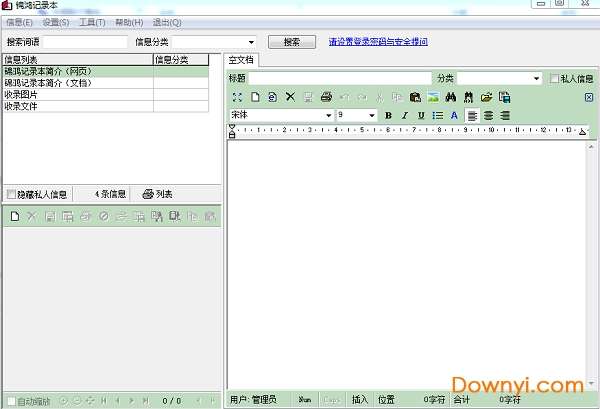Toggle bullet list formatting
Image resolution: width=600 pixels, height=409 pixels.
438,115
